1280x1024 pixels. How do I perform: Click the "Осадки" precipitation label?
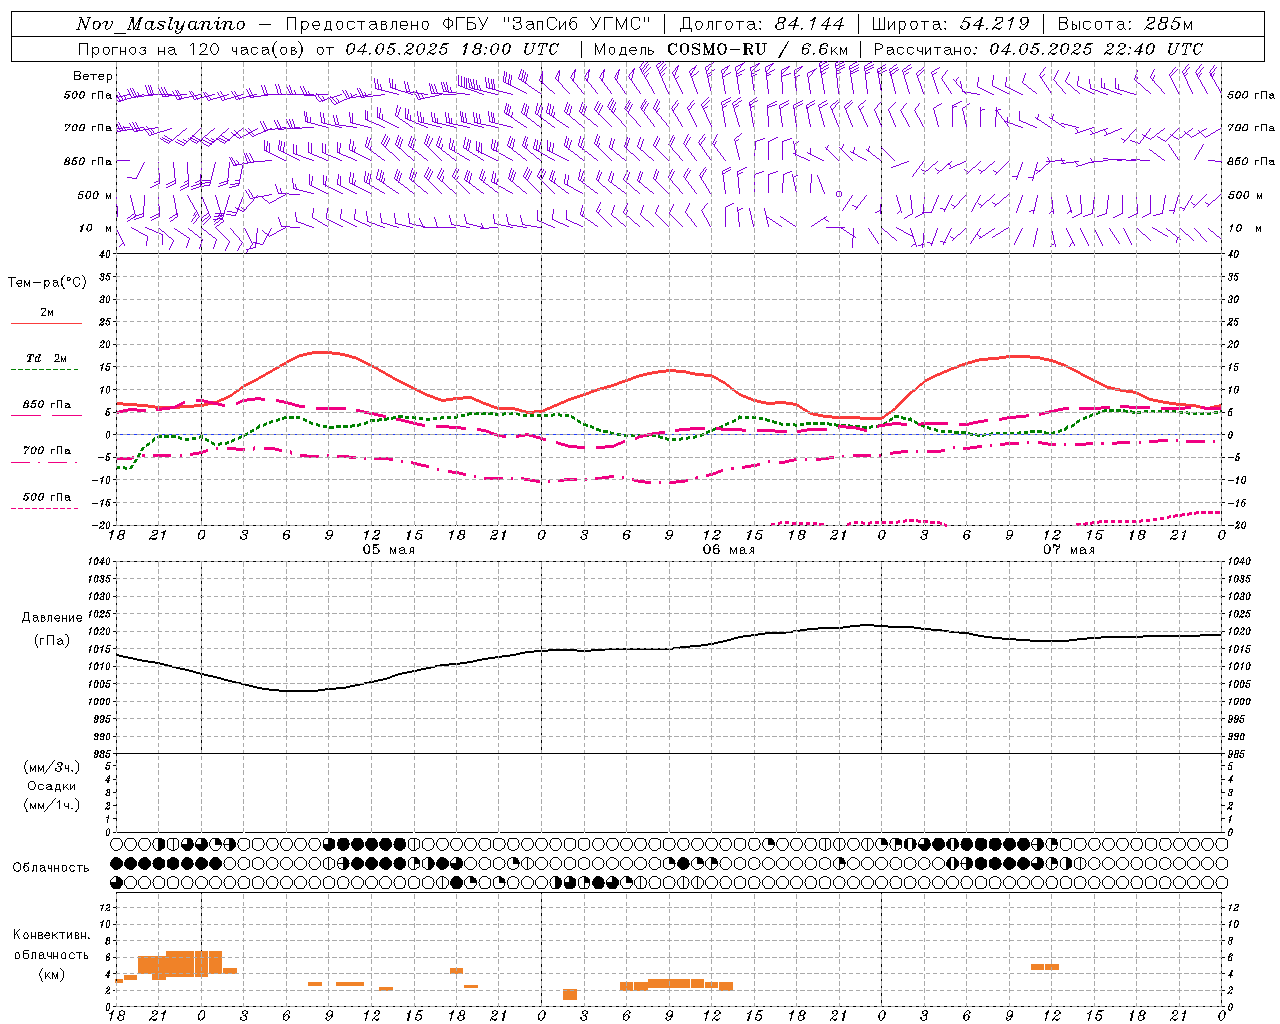coord(52,786)
